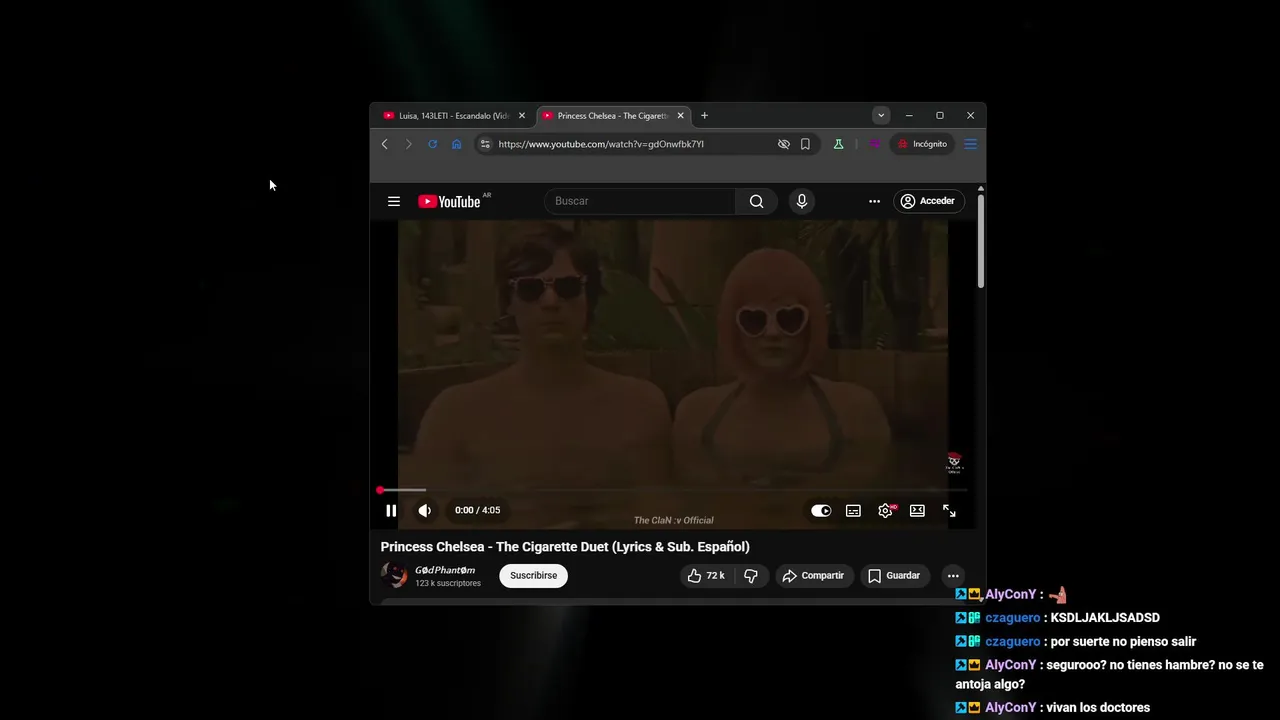Click the browser home icon
This screenshot has width=1280, height=720.
(457, 144)
